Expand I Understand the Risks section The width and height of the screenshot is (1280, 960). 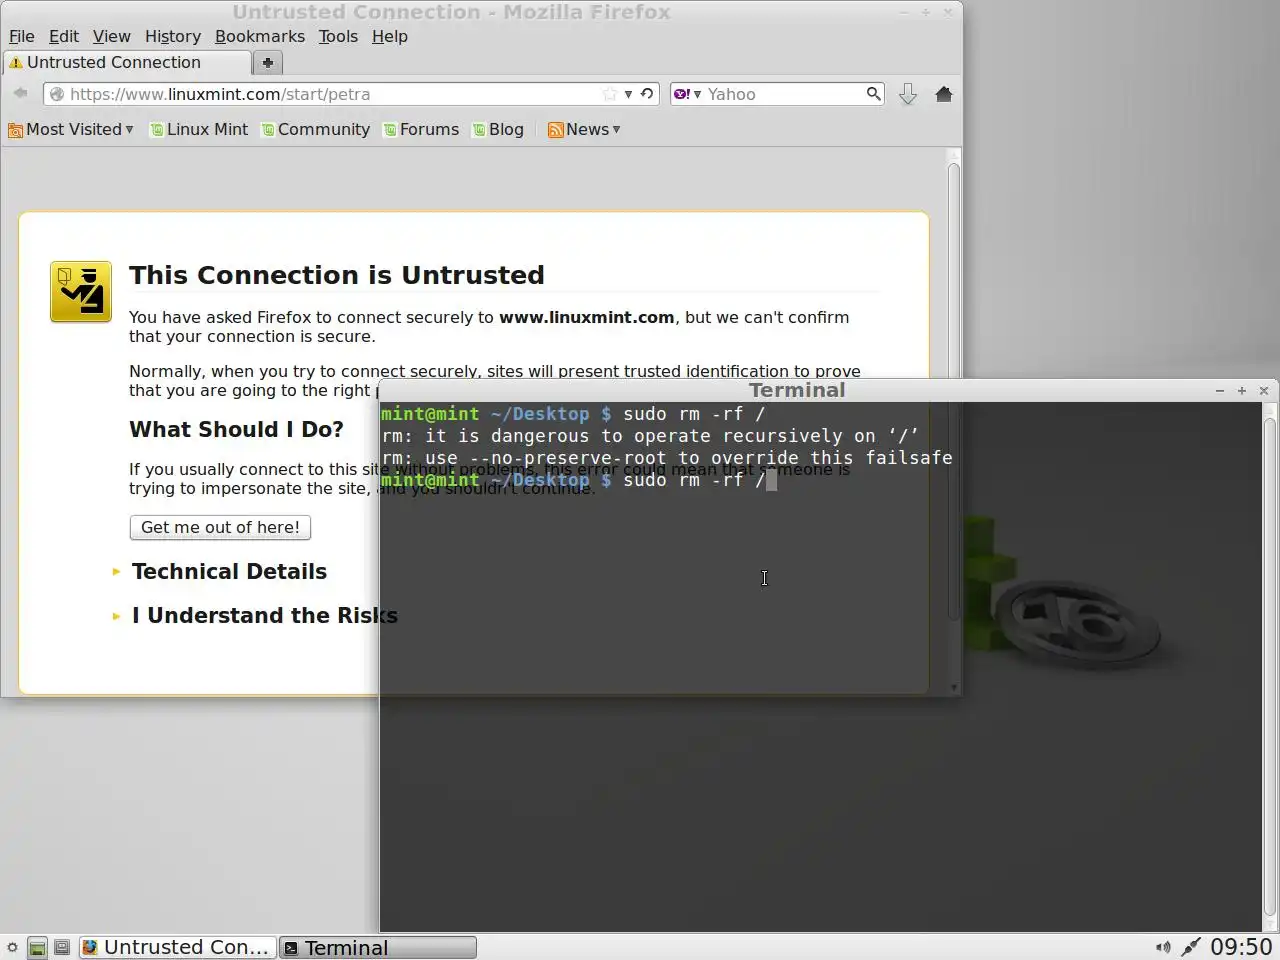point(264,615)
